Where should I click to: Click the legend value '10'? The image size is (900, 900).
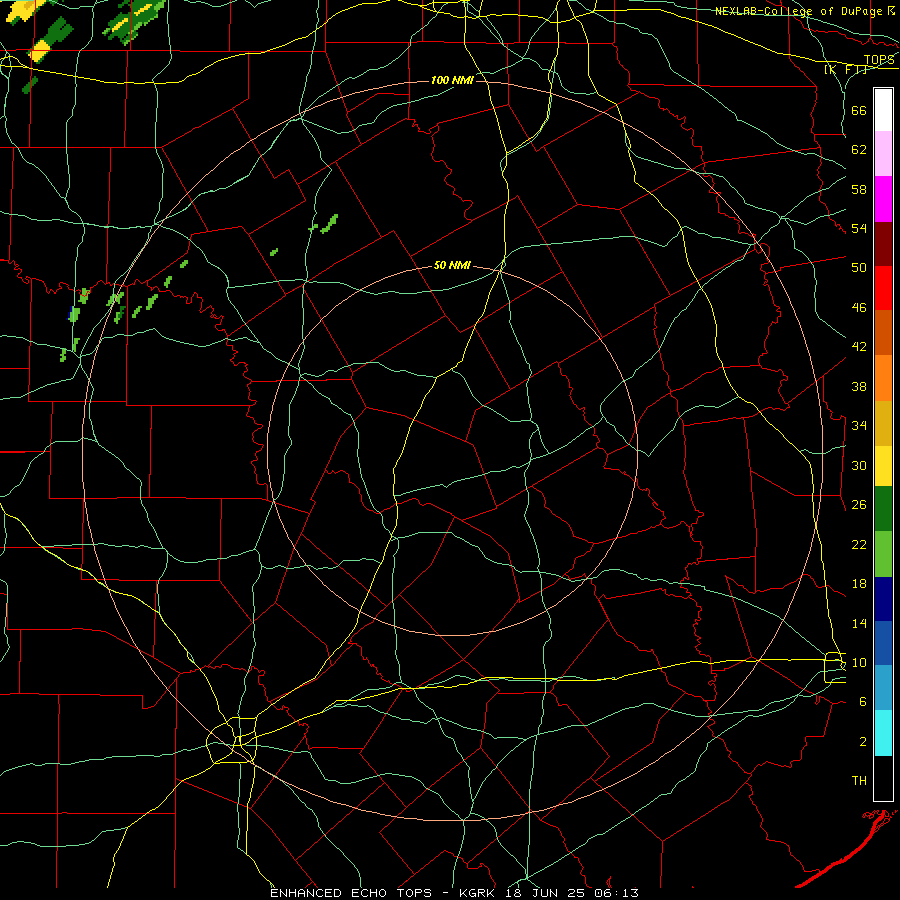859,662
